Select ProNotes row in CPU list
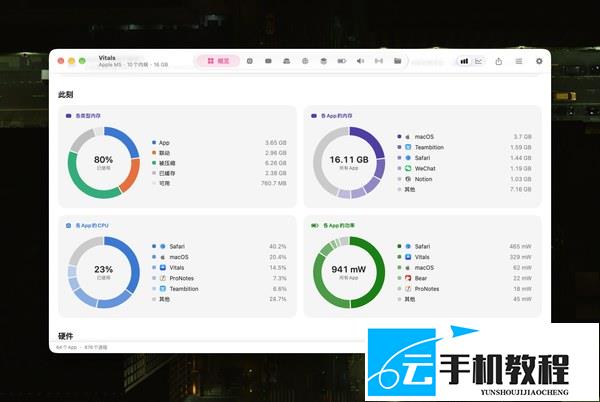This screenshot has height=402, width=600. tap(219, 278)
